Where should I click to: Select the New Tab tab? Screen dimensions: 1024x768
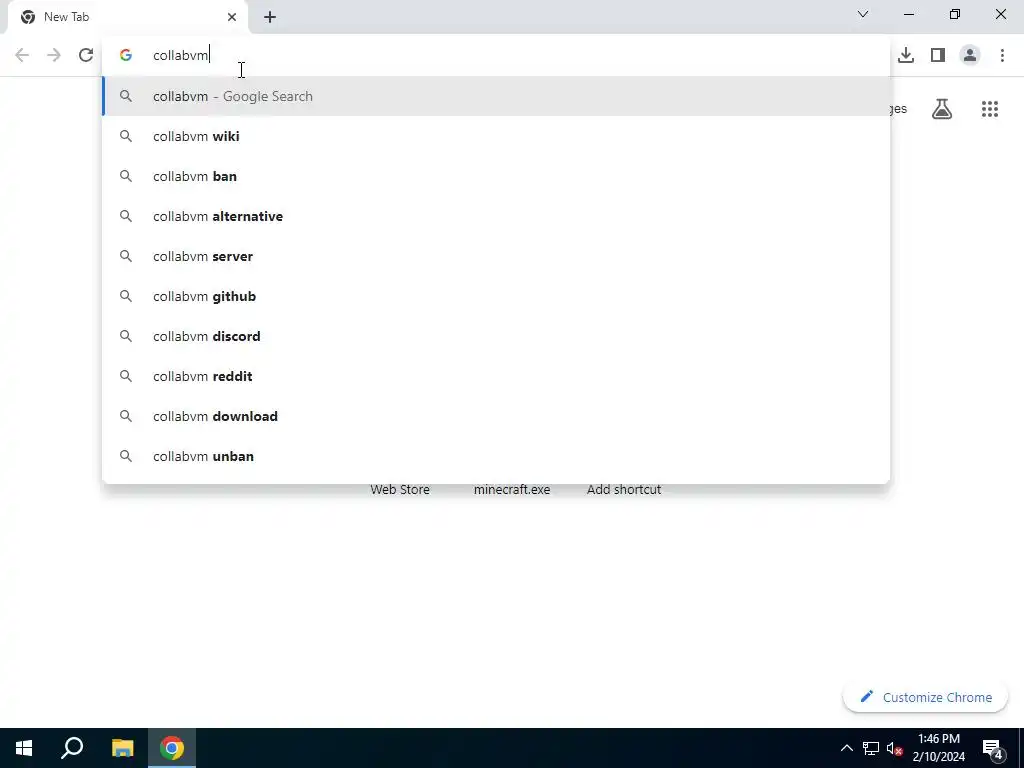pos(128,17)
